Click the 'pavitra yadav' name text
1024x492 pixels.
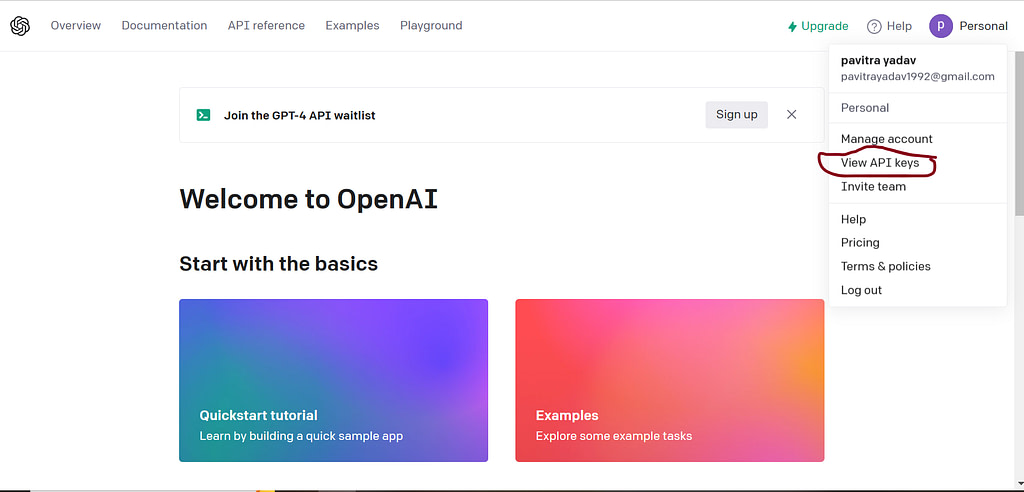[x=878, y=60]
